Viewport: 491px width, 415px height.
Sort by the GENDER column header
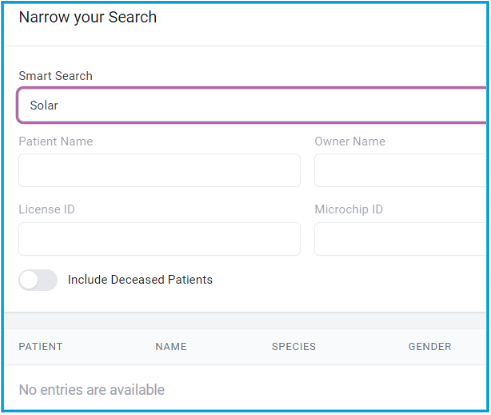430,347
